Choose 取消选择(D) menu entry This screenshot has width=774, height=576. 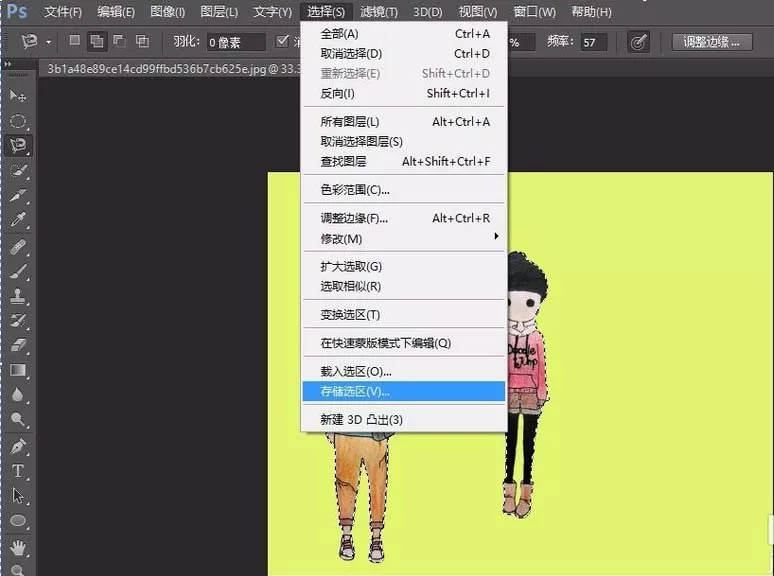[404, 53]
